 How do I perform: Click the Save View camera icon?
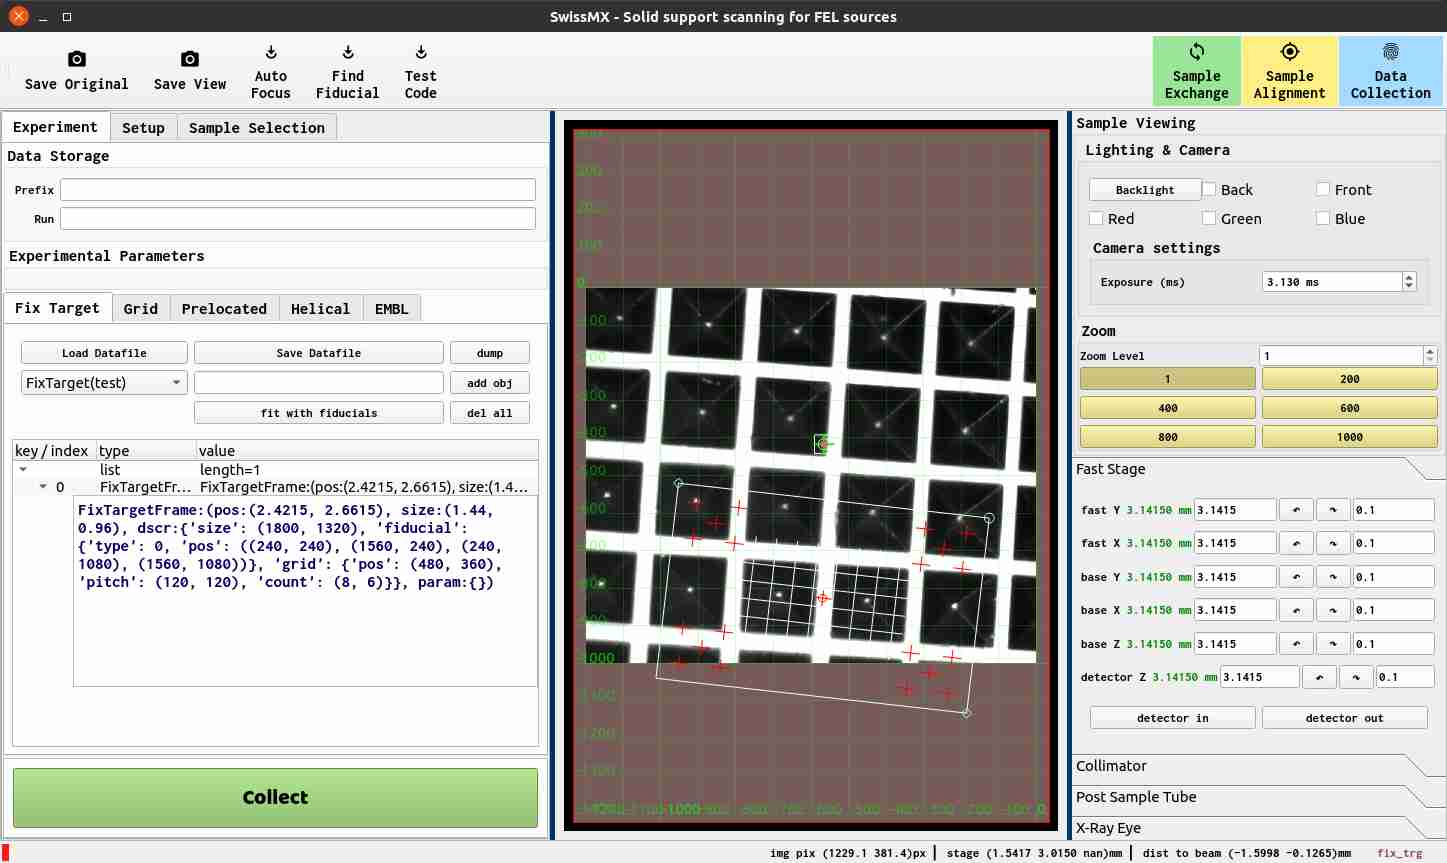click(189, 60)
